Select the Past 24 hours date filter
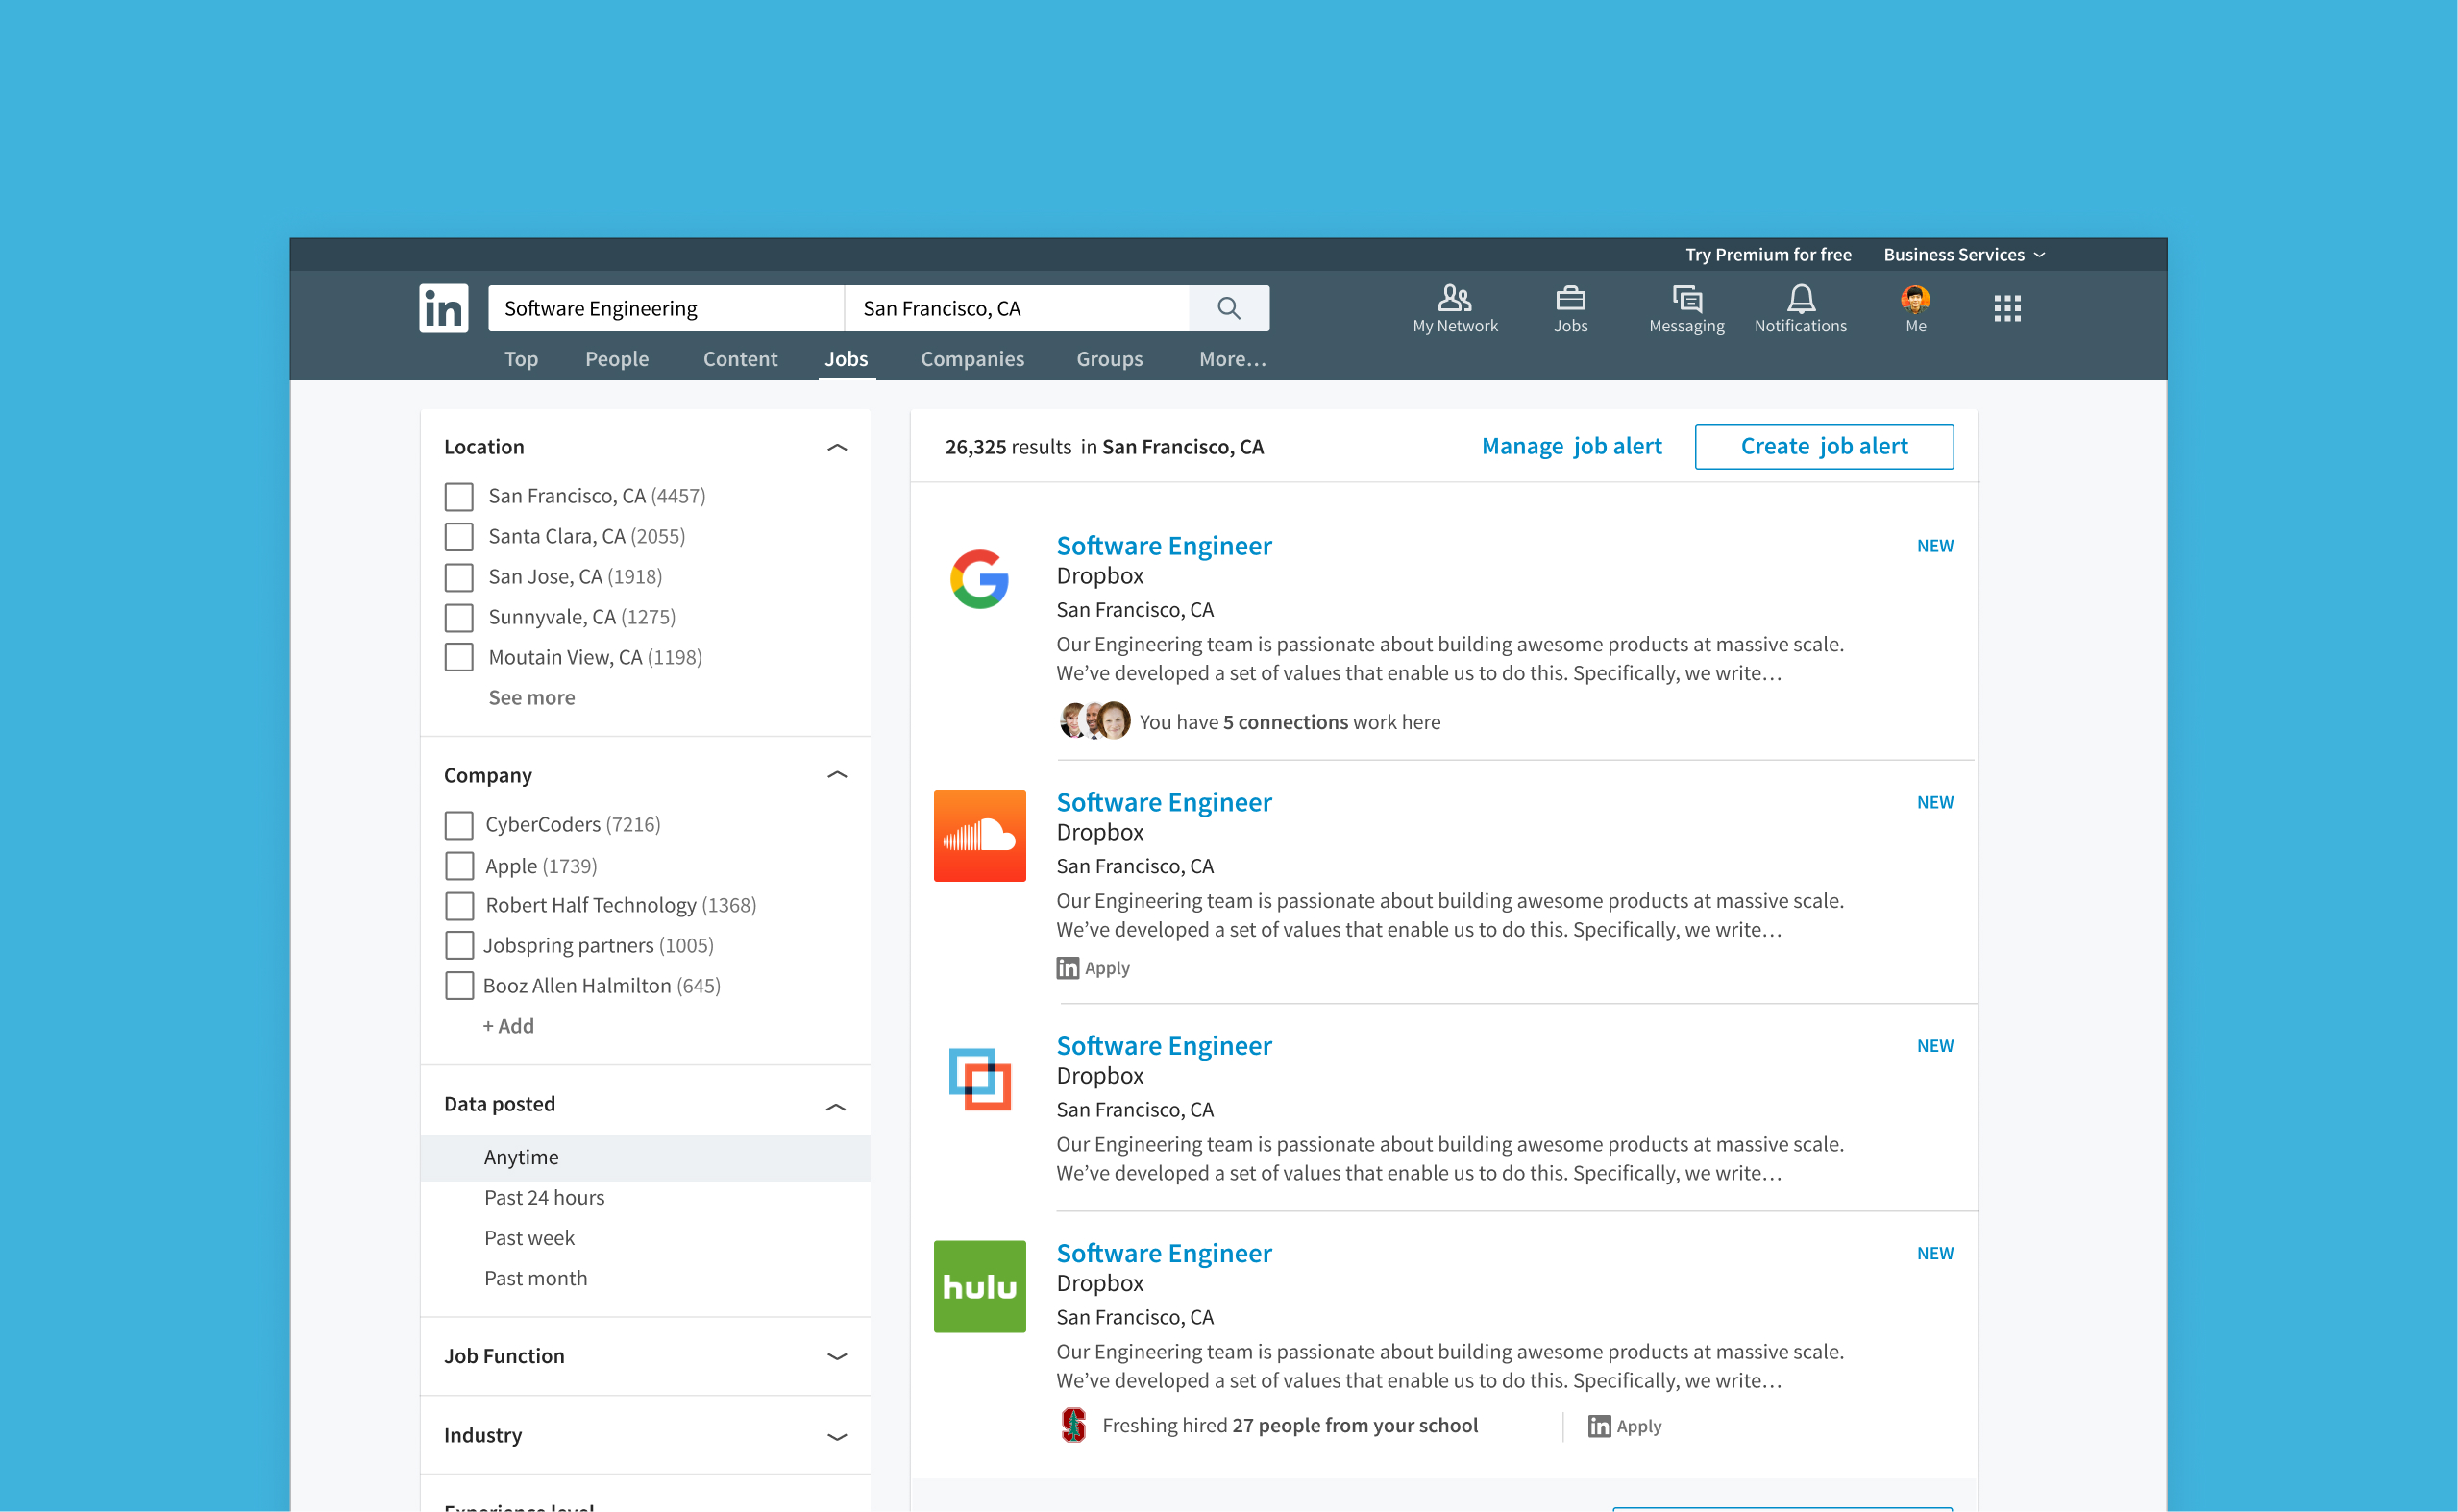Screen dimensions: 2458x1512 (544, 1197)
